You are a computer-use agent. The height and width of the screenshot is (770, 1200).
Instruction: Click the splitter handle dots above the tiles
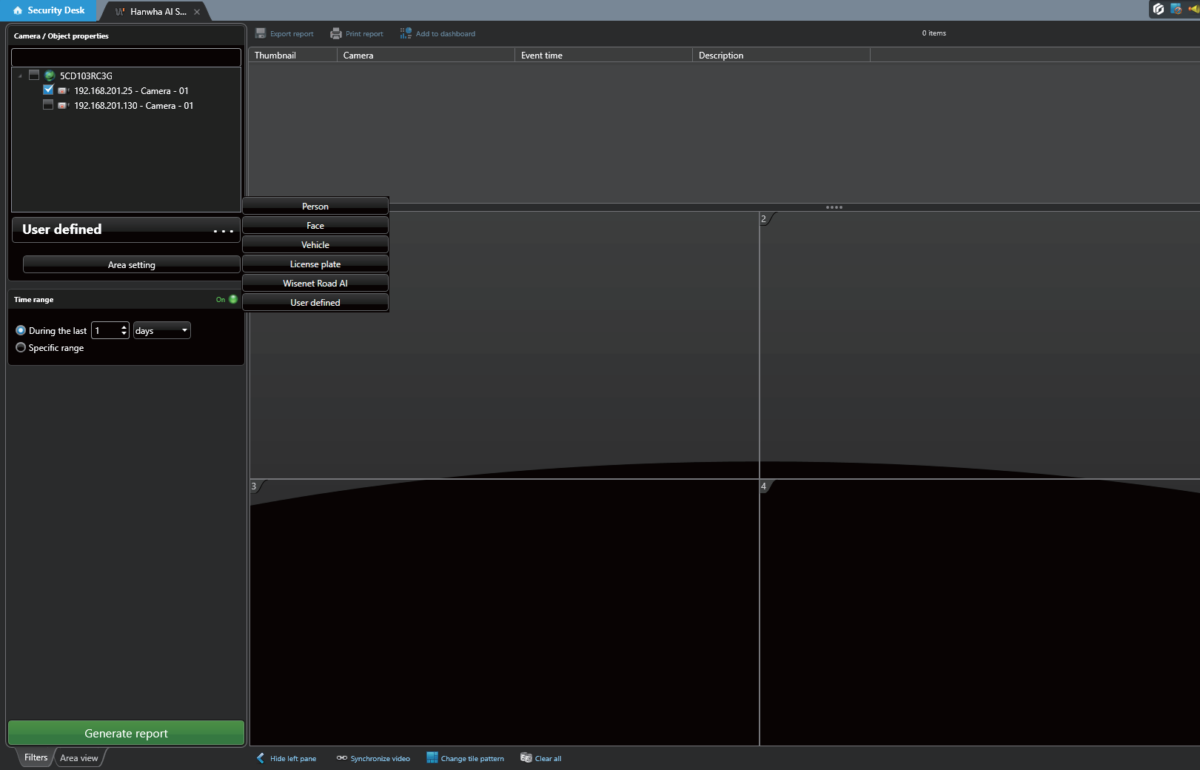(834, 207)
